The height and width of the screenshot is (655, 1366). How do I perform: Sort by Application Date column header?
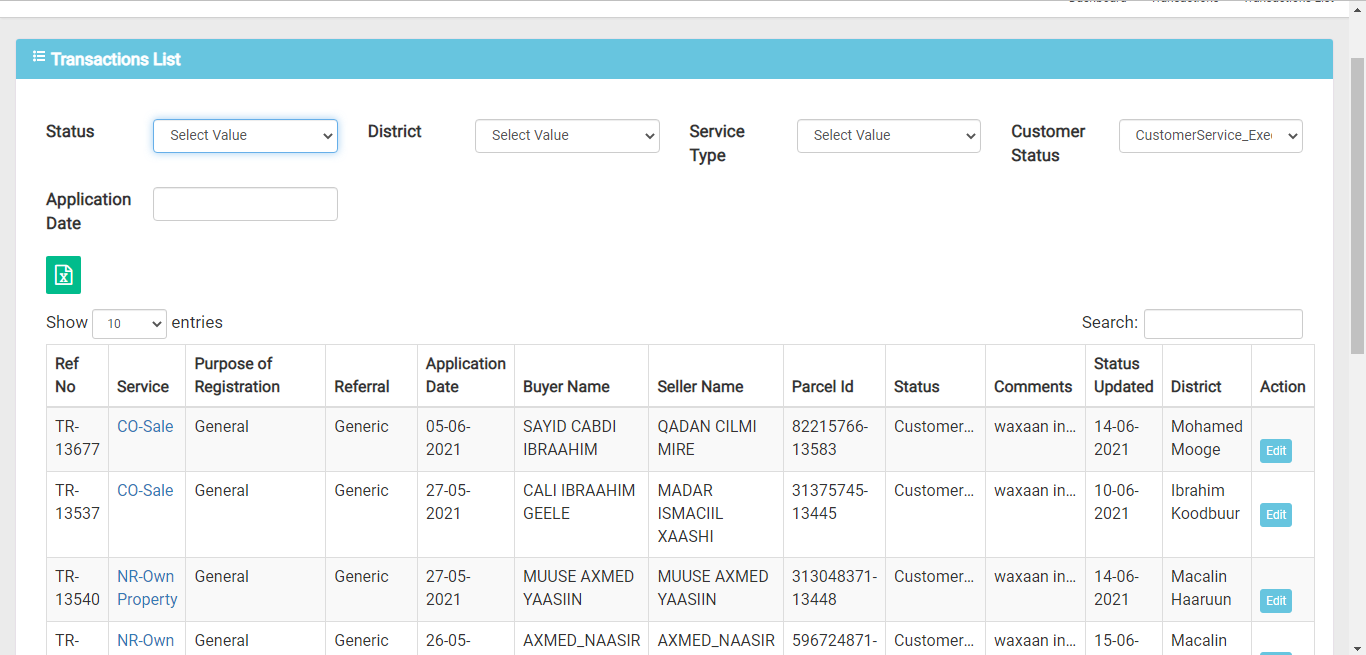point(466,375)
